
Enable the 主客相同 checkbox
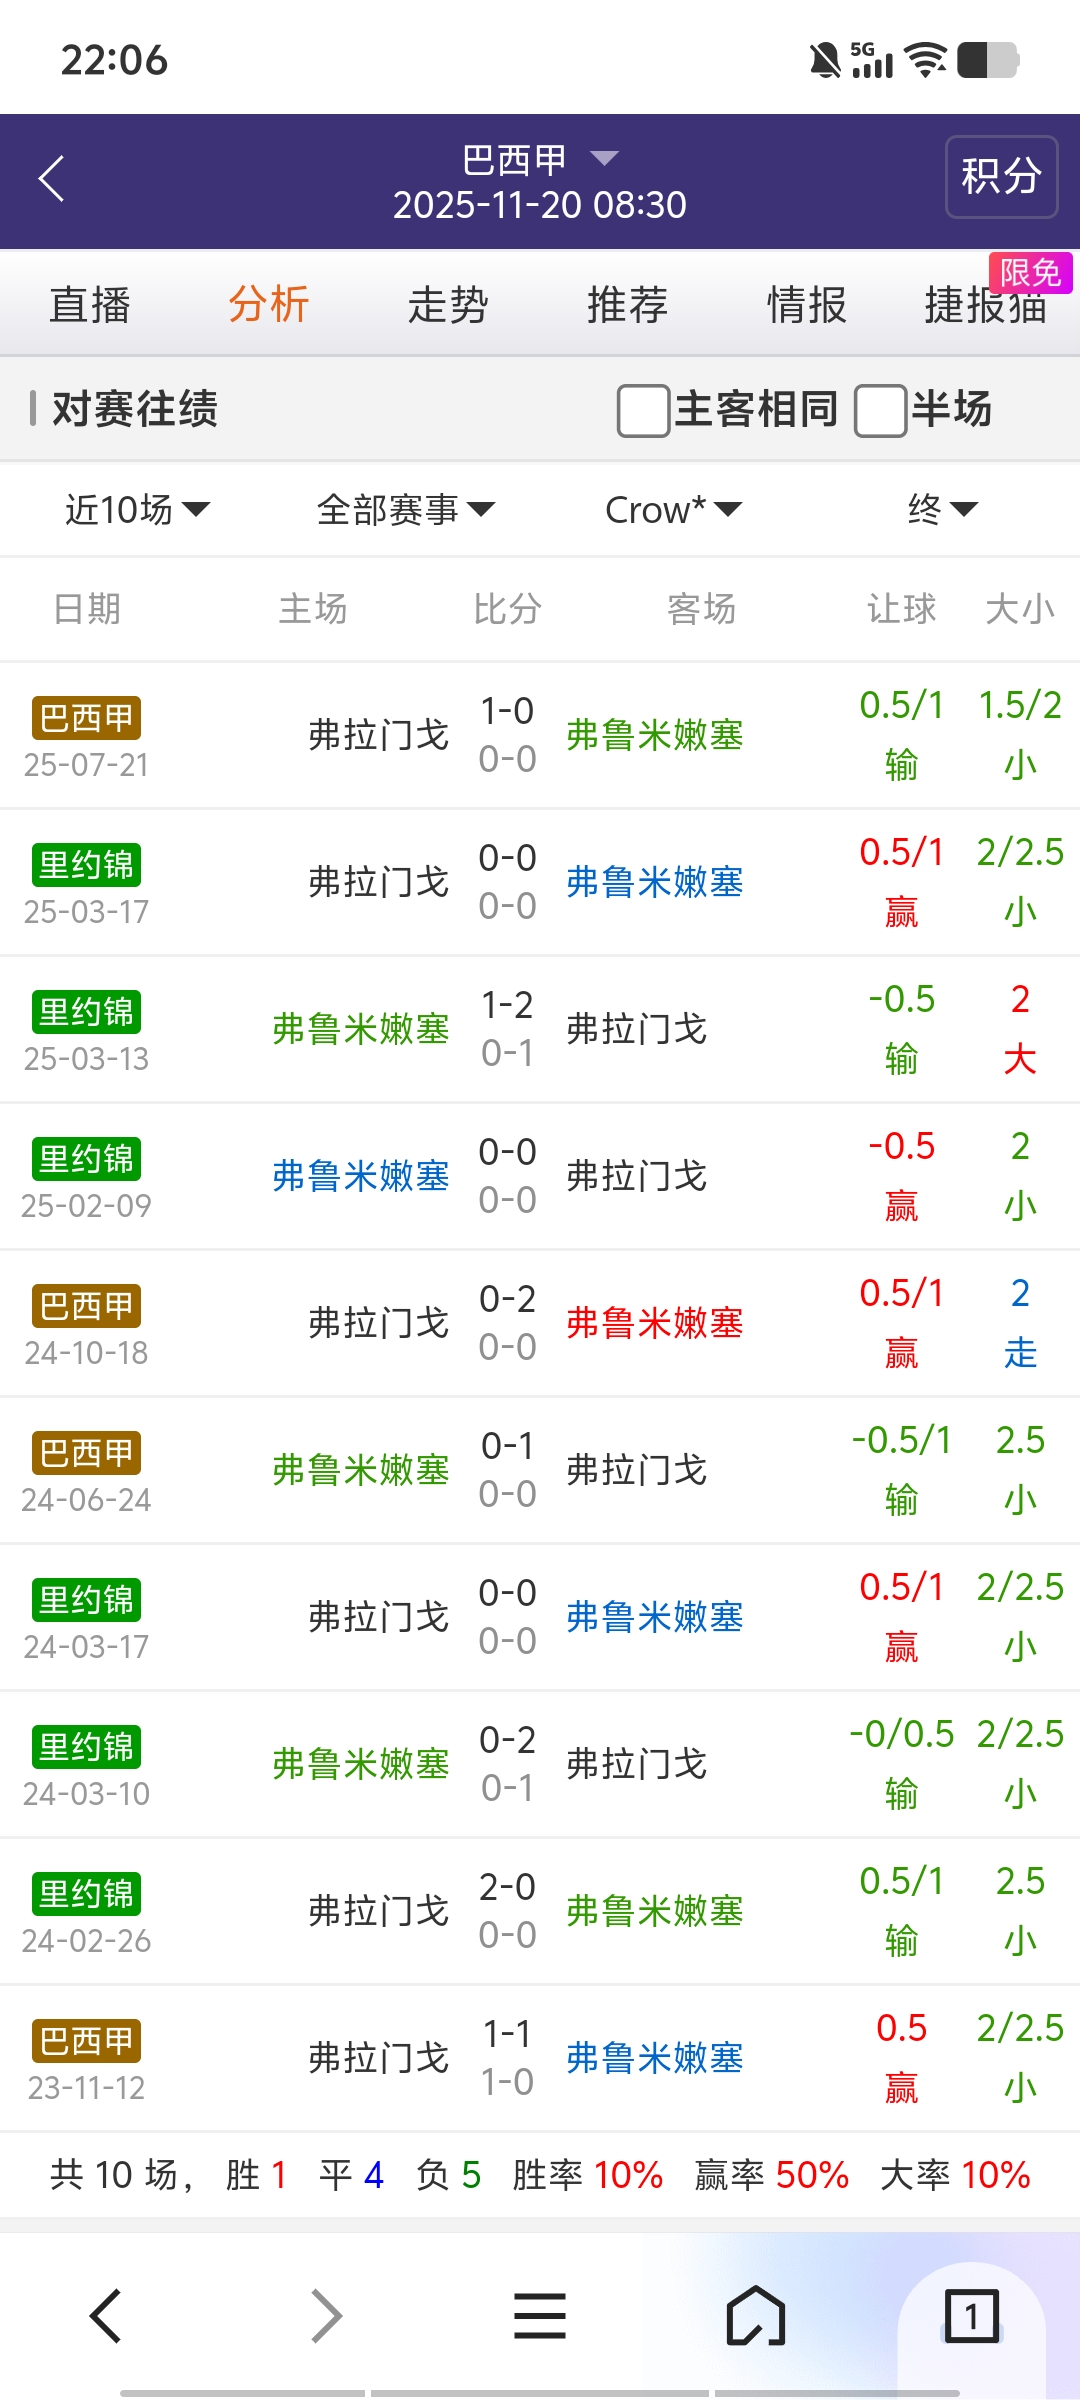point(643,410)
